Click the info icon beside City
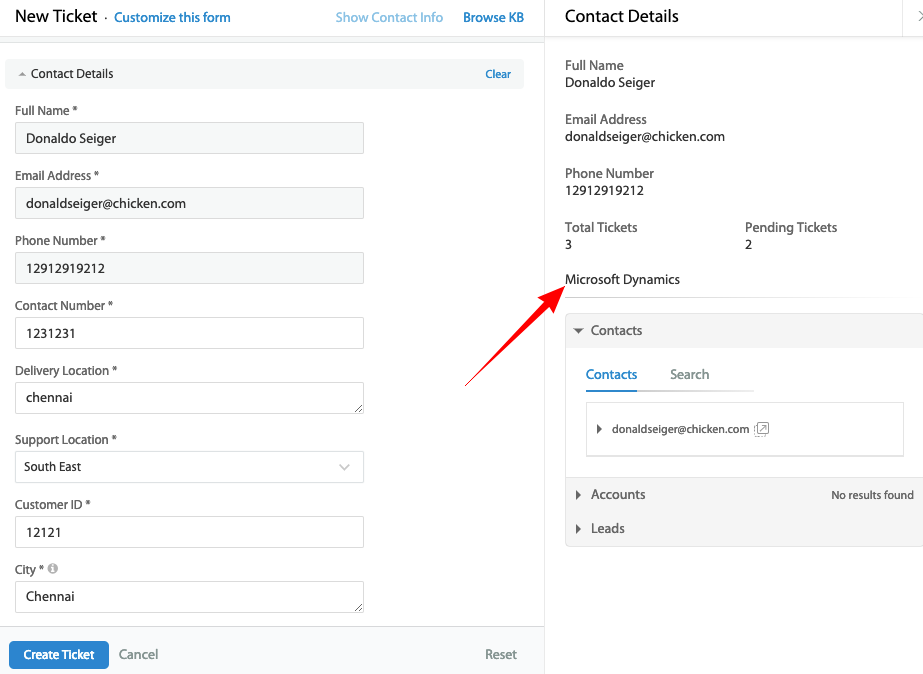 [53, 569]
